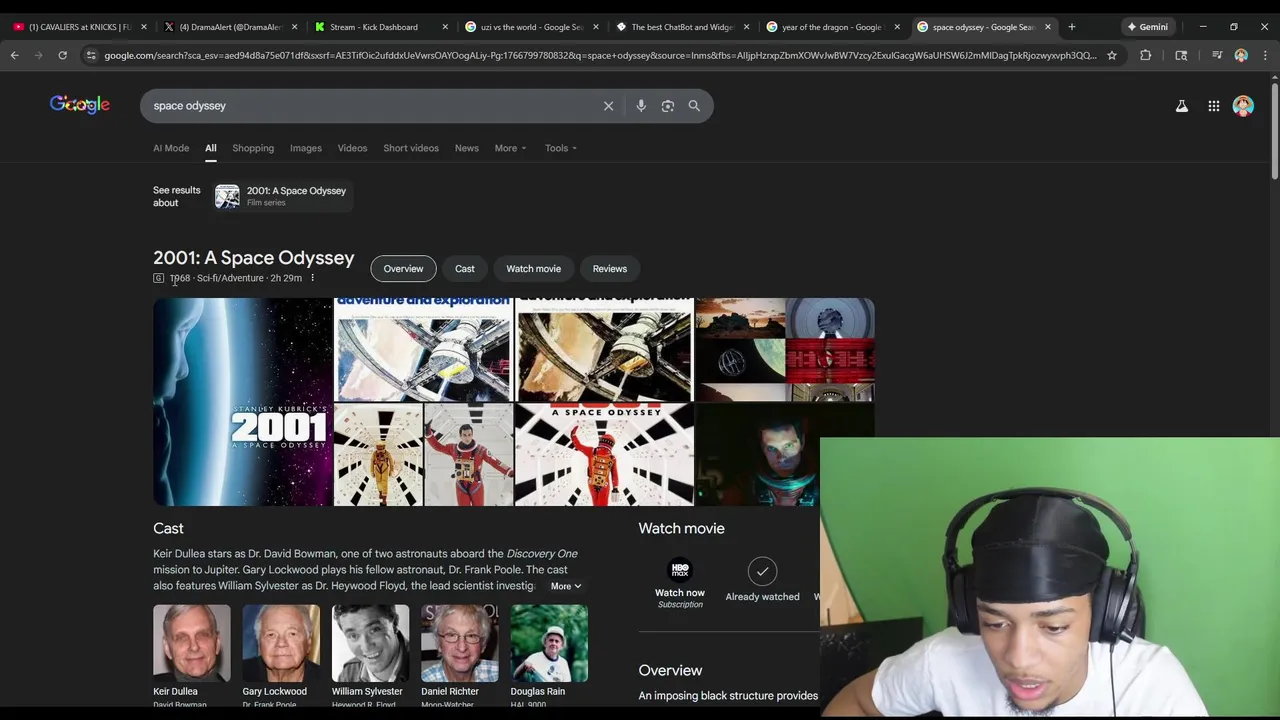This screenshot has width=1280, height=720.
Task: Open Gemini button in title bar
Action: tap(1148, 27)
